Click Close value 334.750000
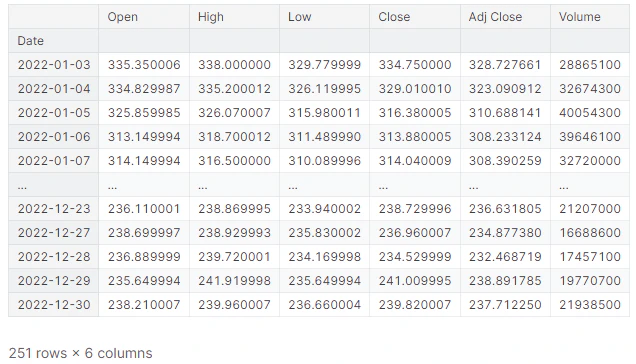This screenshot has width=636, height=364. pos(415,65)
